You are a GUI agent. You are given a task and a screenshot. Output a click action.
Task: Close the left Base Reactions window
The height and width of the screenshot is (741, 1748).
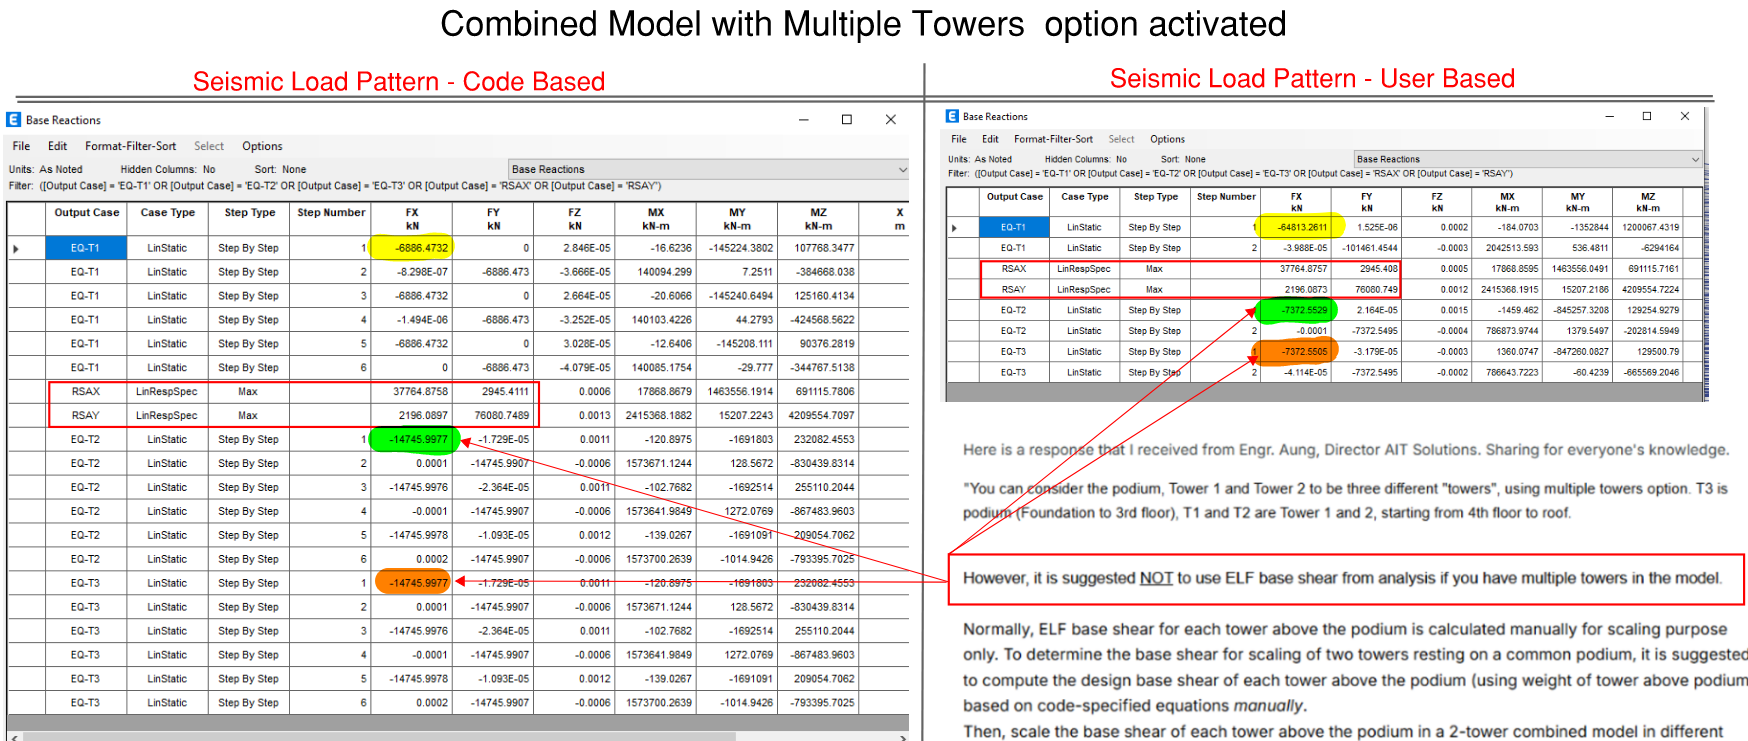891,119
